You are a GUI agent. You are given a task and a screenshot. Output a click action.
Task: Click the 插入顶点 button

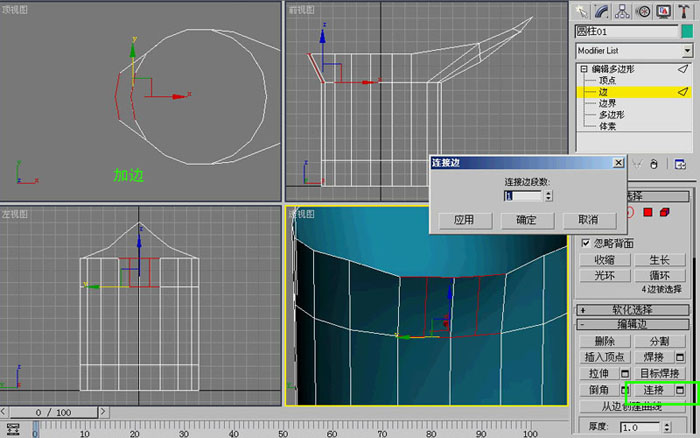604,357
